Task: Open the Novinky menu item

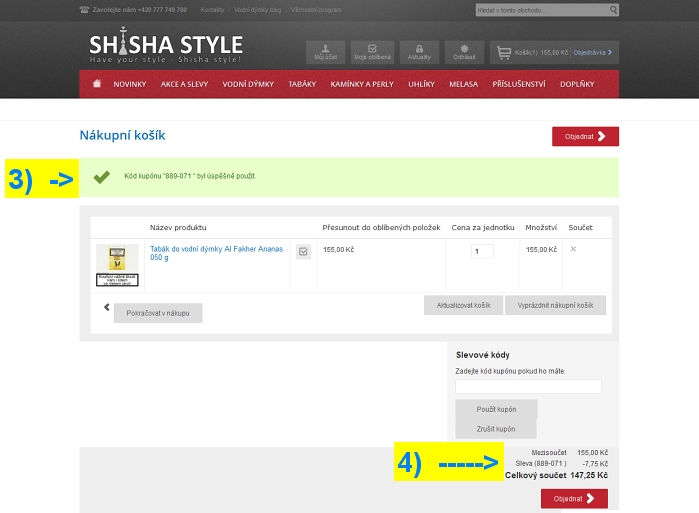Action: (130, 84)
